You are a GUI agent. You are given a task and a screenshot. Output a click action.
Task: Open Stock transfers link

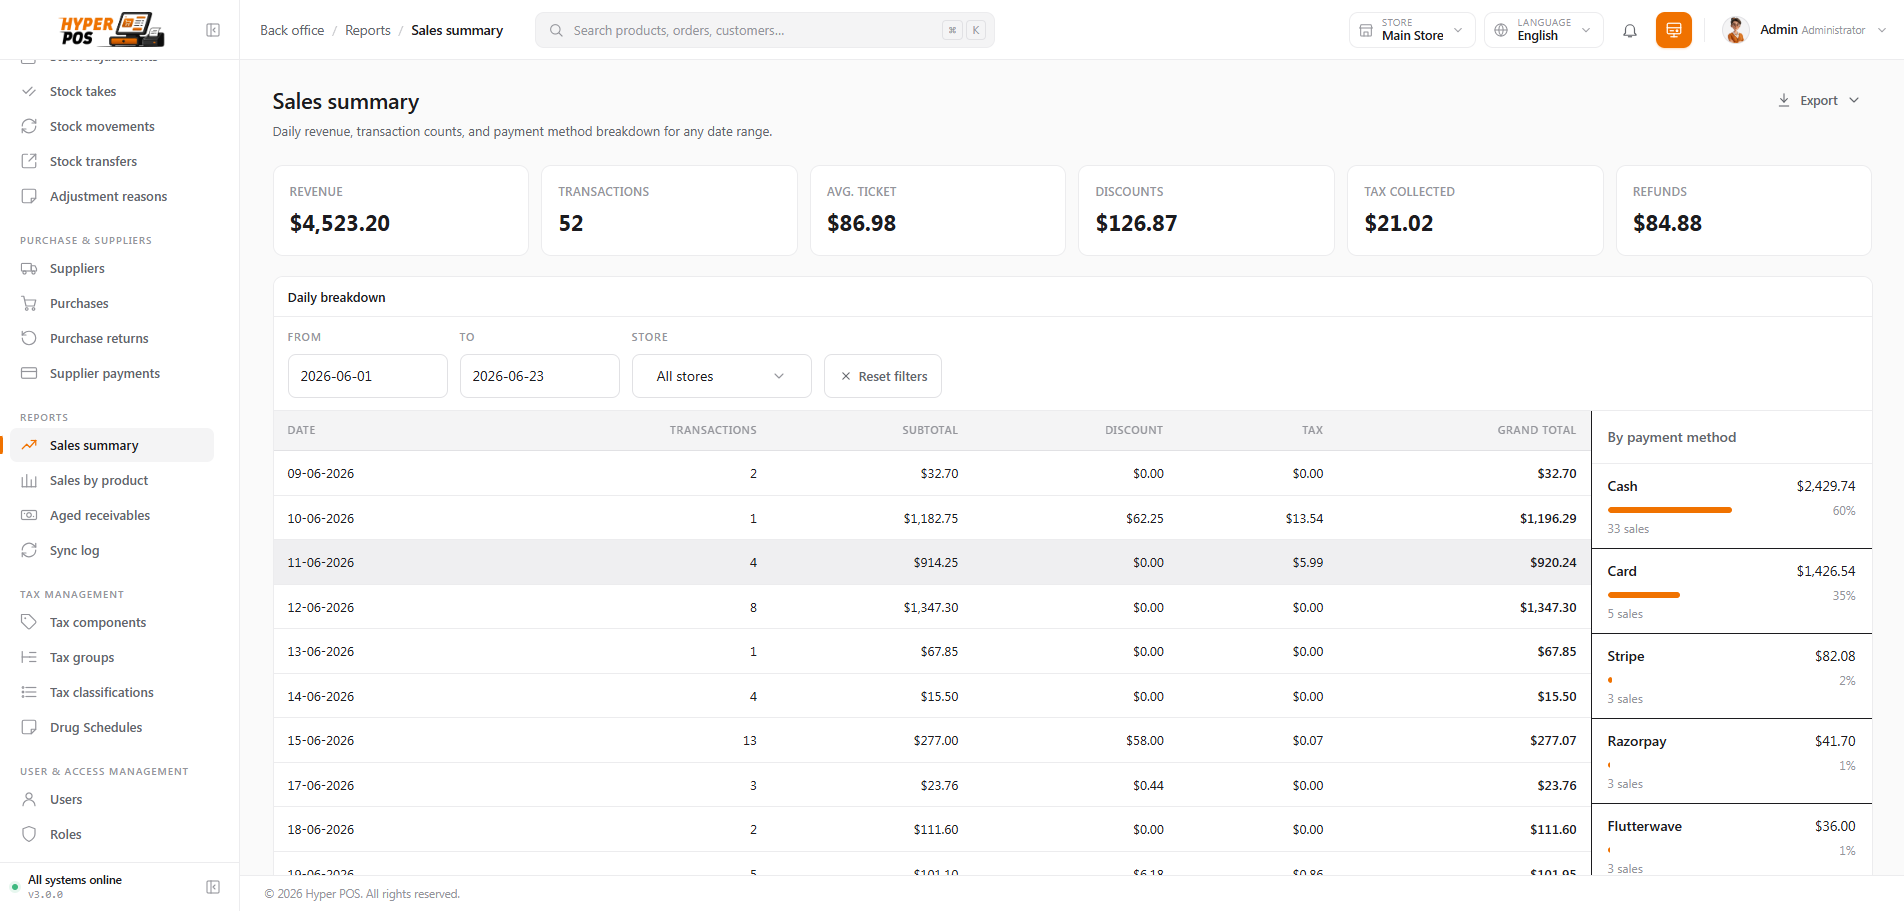tap(112, 161)
